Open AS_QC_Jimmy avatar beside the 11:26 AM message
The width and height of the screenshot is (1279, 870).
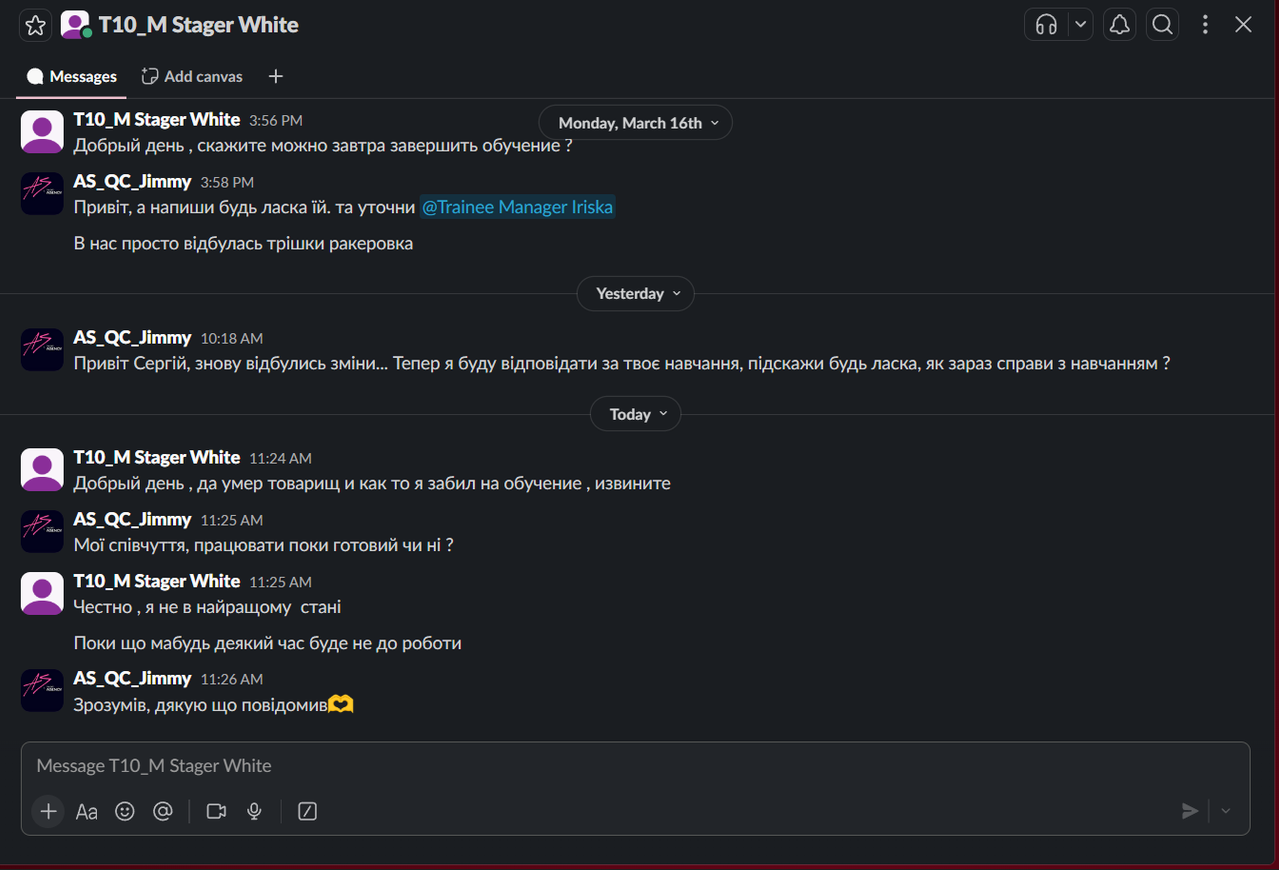(42, 691)
